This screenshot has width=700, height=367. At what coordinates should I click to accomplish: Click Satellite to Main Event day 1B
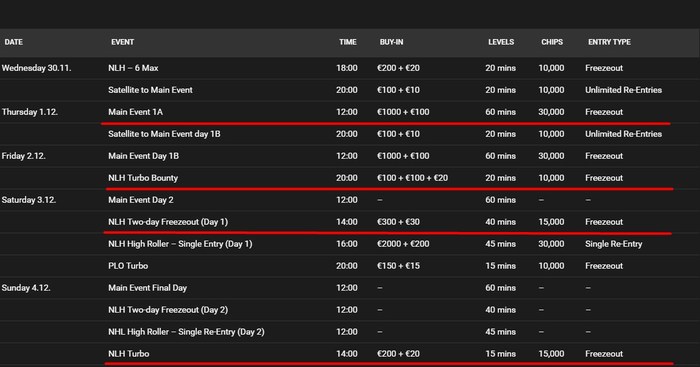164,134
